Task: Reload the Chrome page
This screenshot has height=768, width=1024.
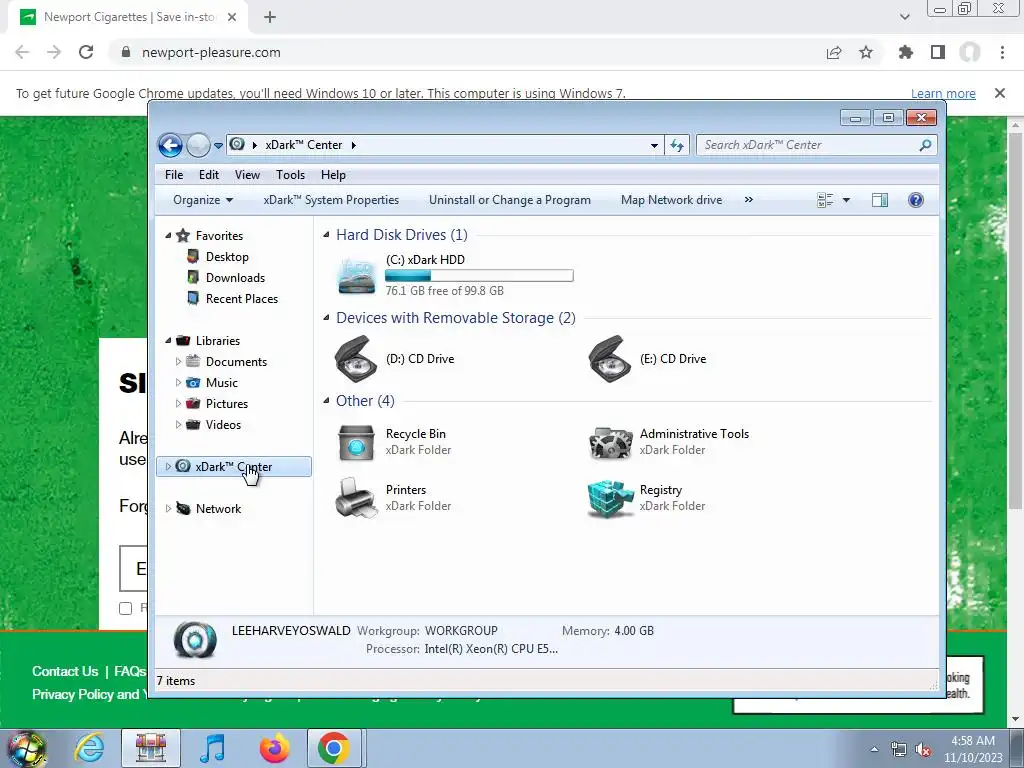Action: pos(86,52)
